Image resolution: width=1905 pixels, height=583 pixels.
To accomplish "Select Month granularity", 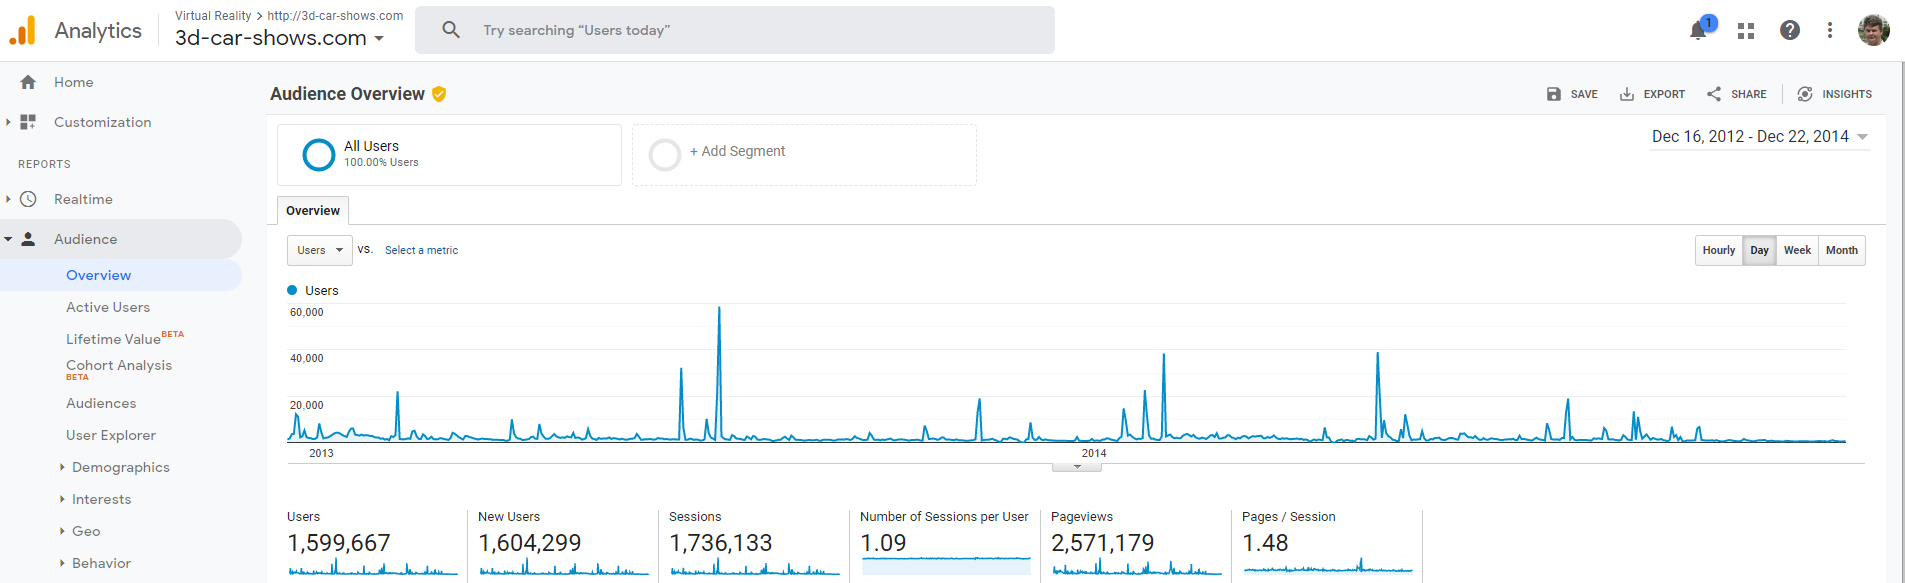I will (1841, 250).
